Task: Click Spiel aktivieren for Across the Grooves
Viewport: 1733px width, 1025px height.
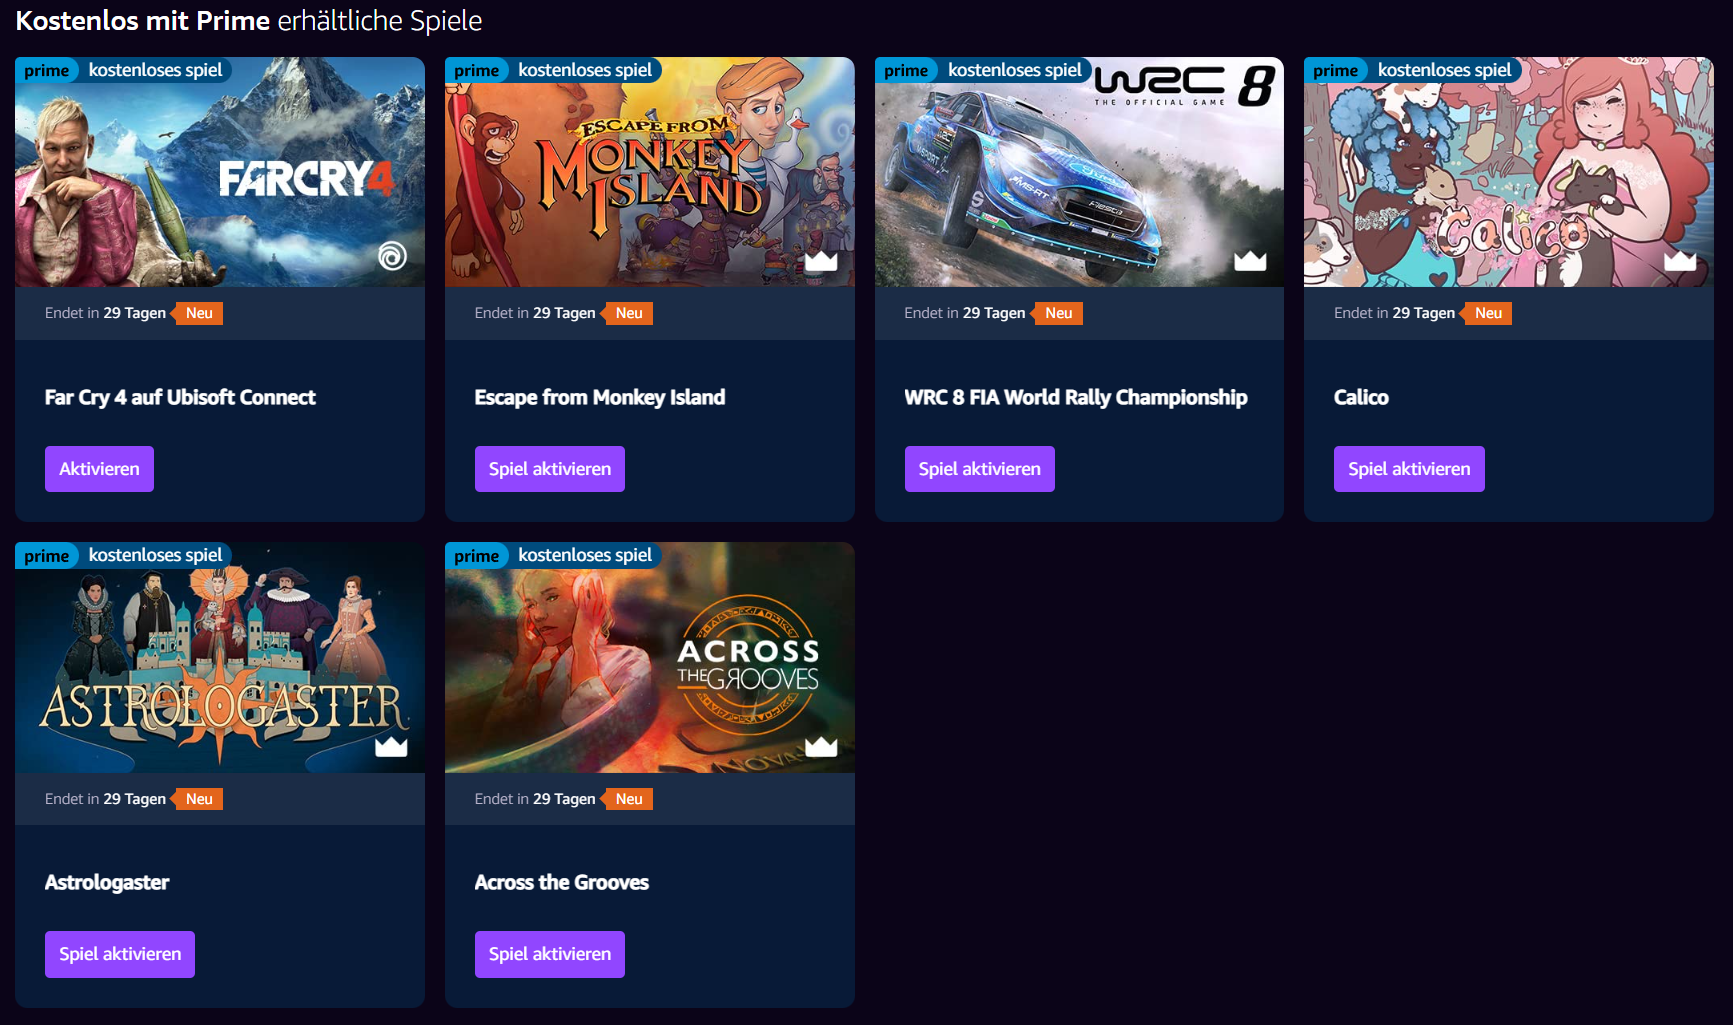Action: [550, 954]
